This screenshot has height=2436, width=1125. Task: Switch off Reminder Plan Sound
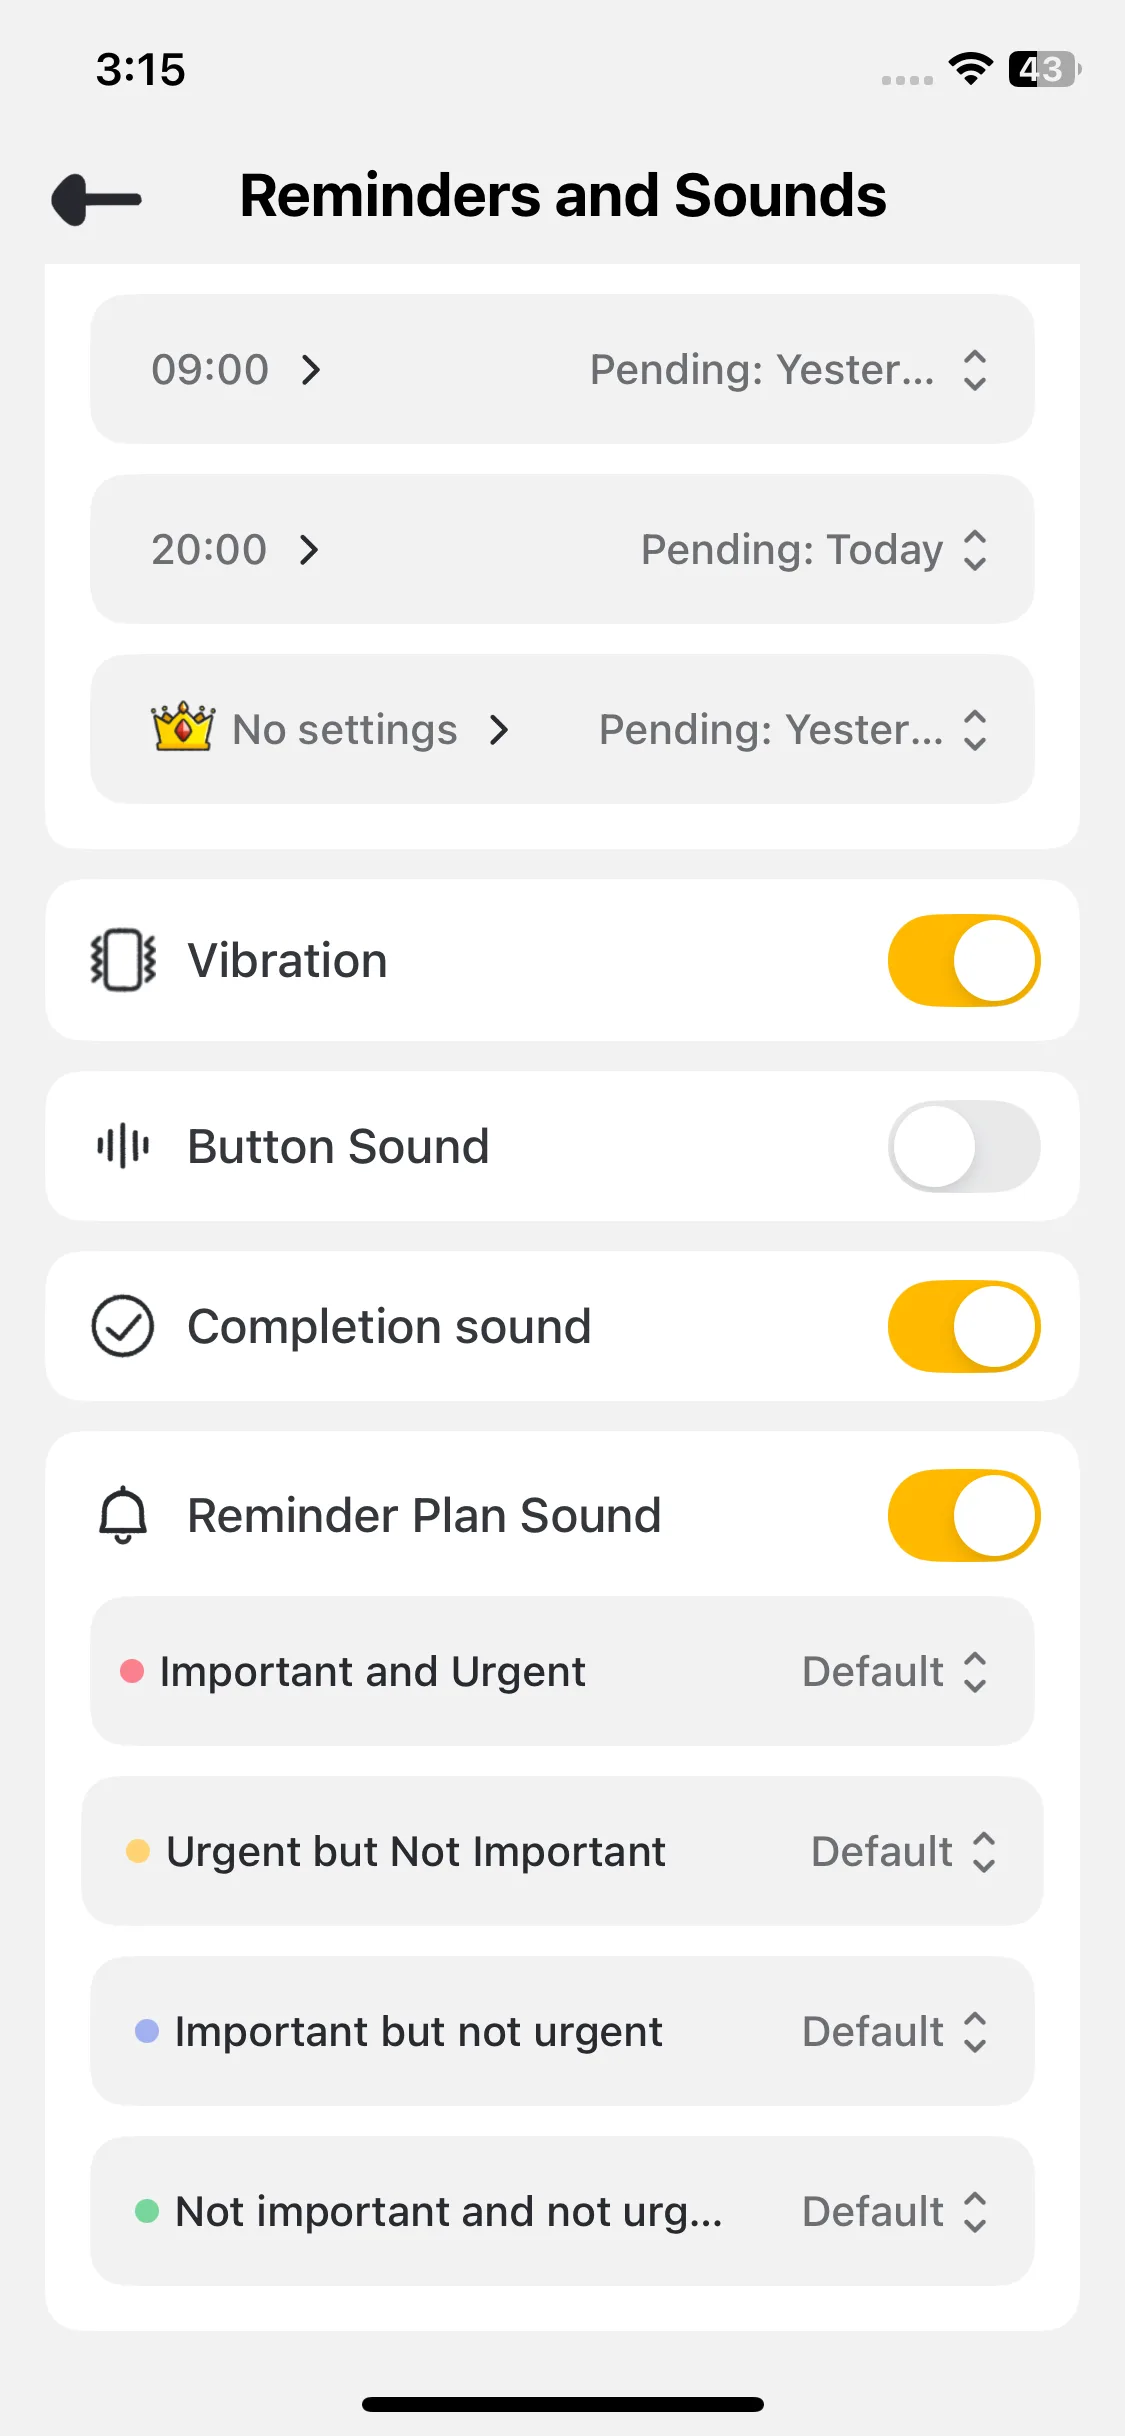(x=963, y=1515)
